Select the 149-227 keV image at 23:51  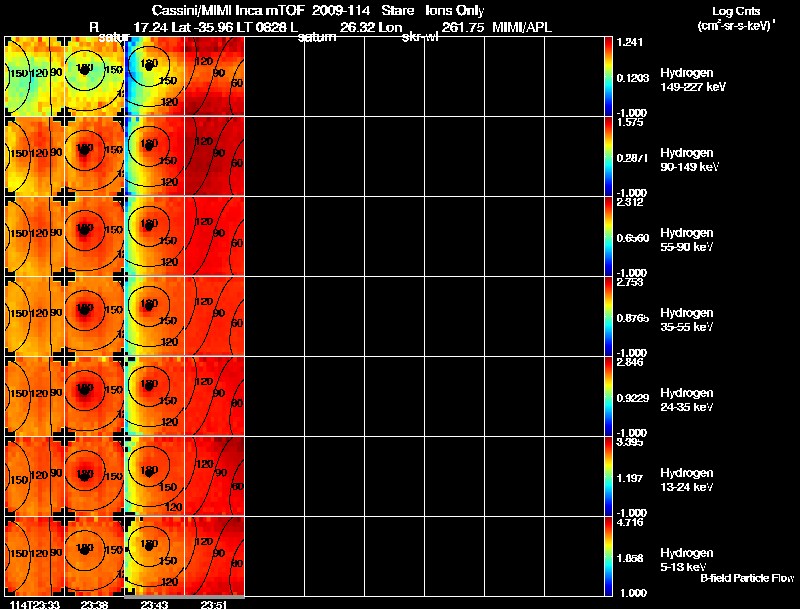pyautogui.click(x=214, y=77)
